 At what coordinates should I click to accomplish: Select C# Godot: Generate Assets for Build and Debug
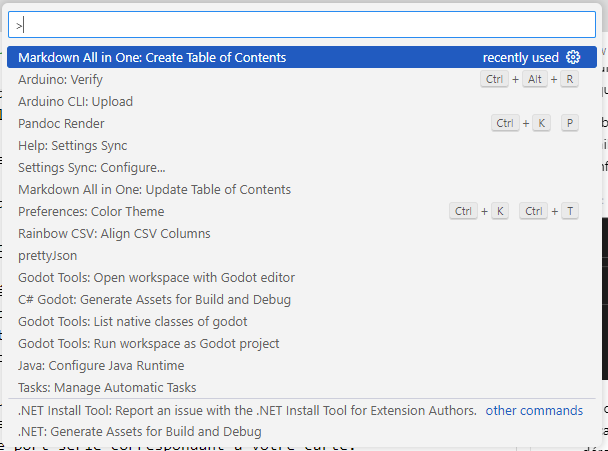154,300
